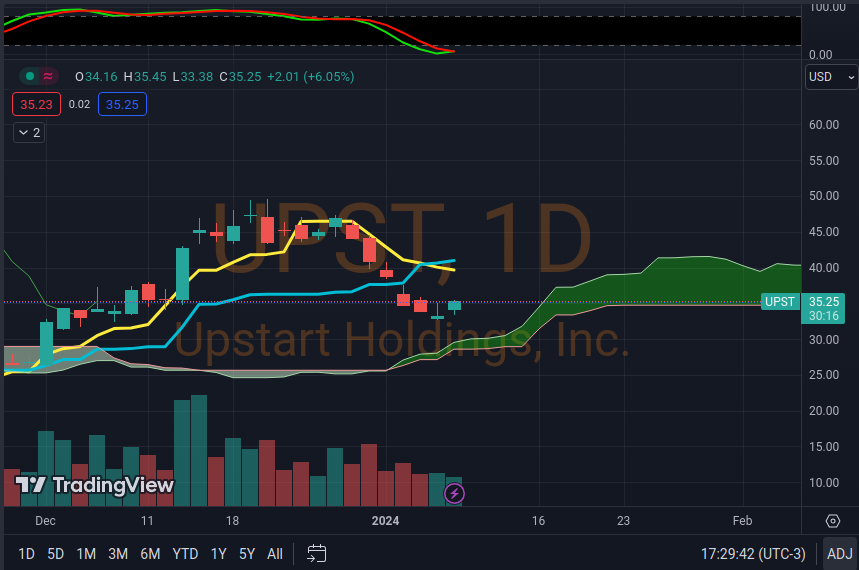Click the 2024 label on time axis
This screenshot has width=859, height=570.
[385, 521]
